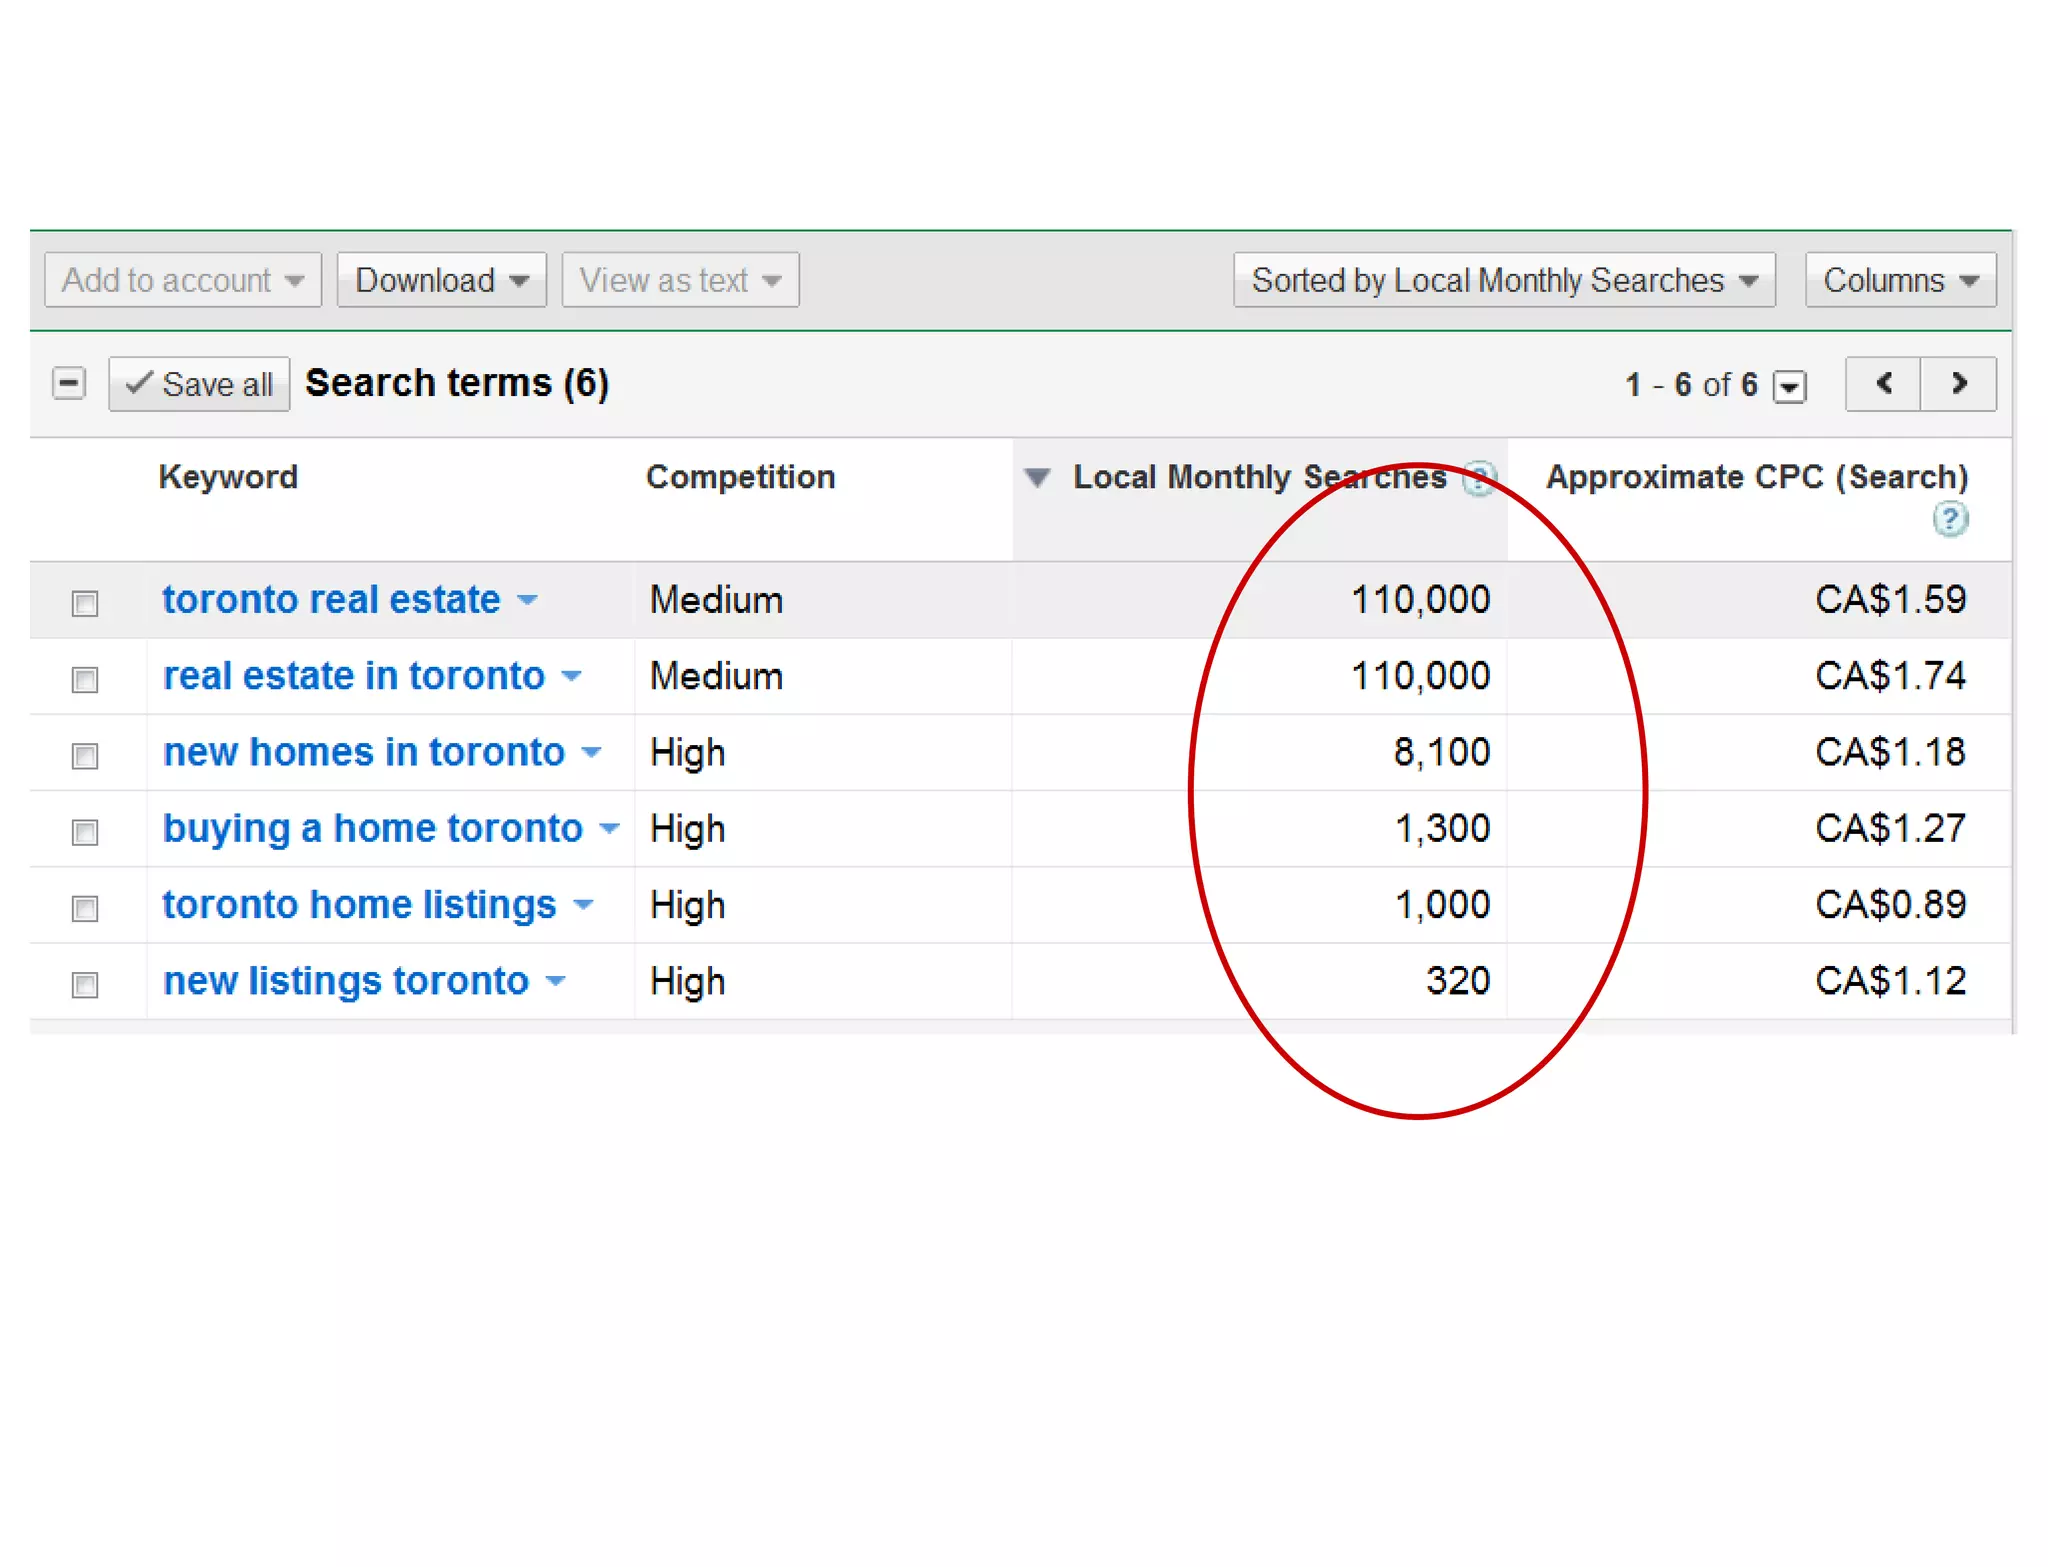Open Sorted by Local Monthly Searches dropdown
This screenshot has width=2048, height=1567.
coord(1504,280)
